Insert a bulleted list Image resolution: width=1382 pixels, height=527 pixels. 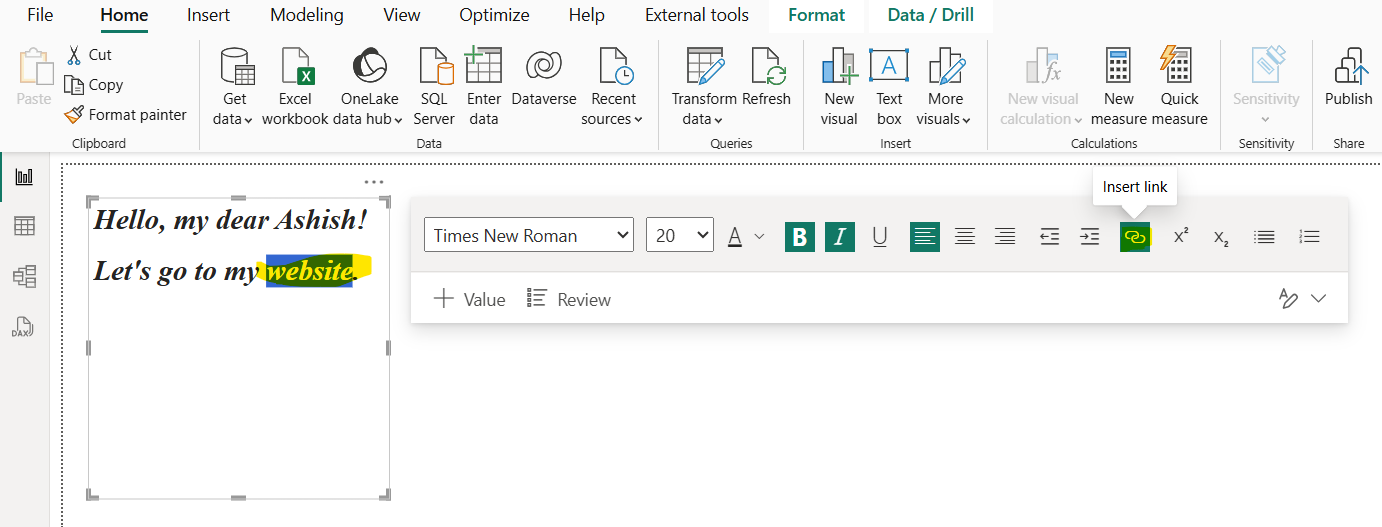pyautogui.click(x=1265, y=237)
